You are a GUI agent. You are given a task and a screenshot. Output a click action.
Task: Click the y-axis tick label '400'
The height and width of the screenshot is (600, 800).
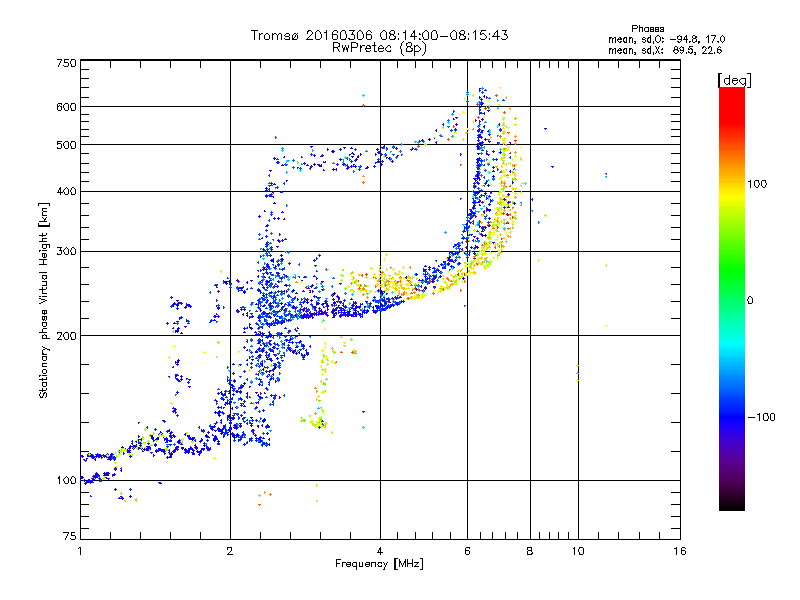coord(66,192)
